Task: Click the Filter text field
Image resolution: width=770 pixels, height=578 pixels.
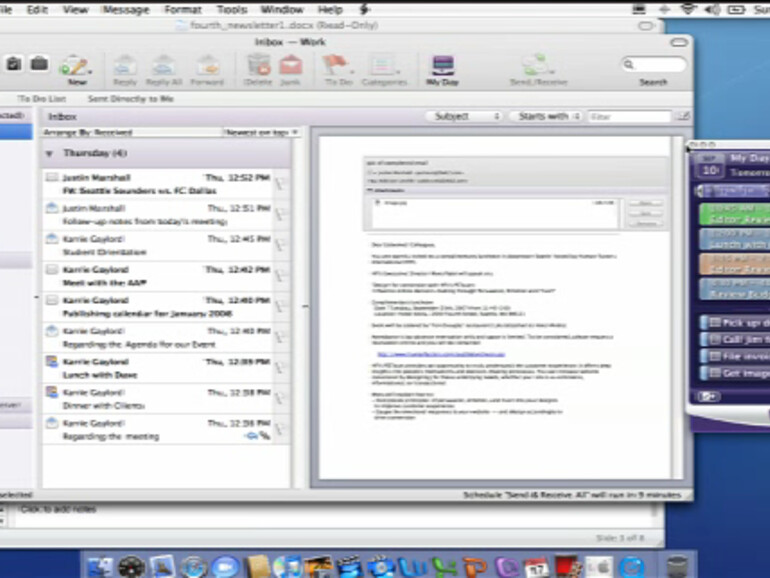Action: click(x=630, y=116)
